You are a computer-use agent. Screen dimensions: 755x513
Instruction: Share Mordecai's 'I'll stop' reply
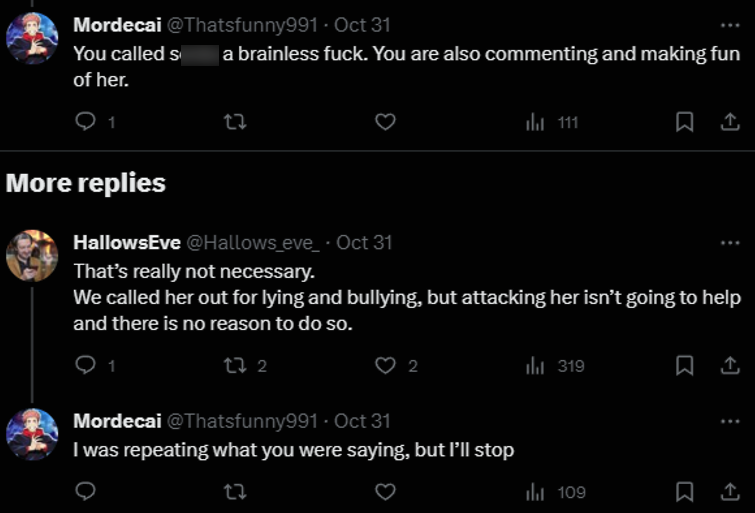click(729, 492)
